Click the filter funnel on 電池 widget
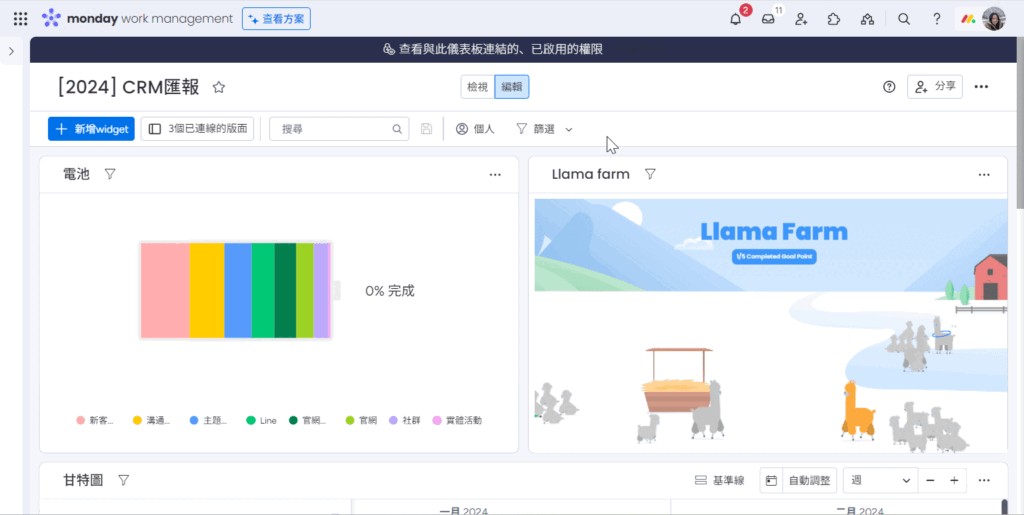This screenshot has height=515, width=1024. point(110,174)
